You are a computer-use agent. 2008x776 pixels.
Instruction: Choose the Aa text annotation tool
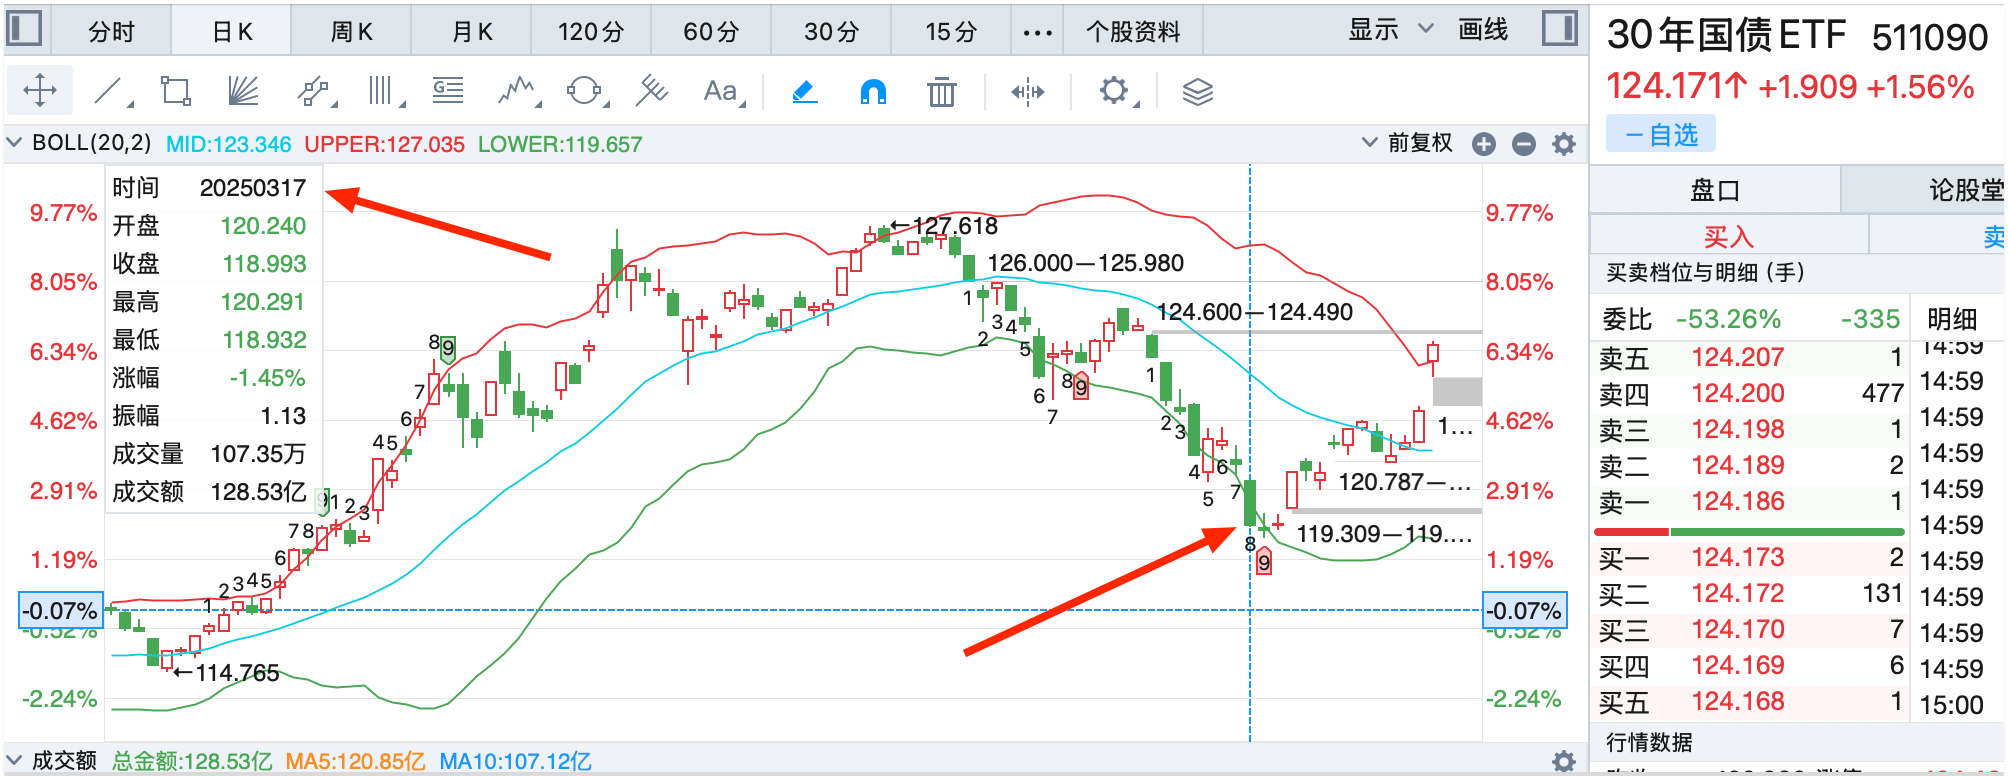coord(720,92)
